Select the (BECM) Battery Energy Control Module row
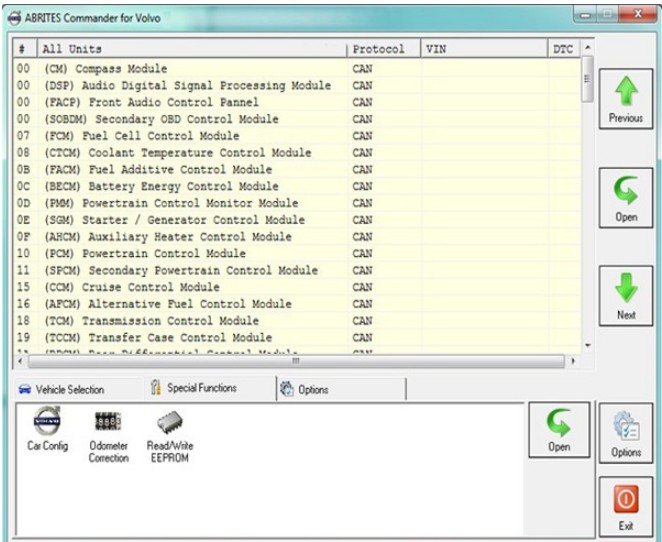 click(x=297, y=186)
